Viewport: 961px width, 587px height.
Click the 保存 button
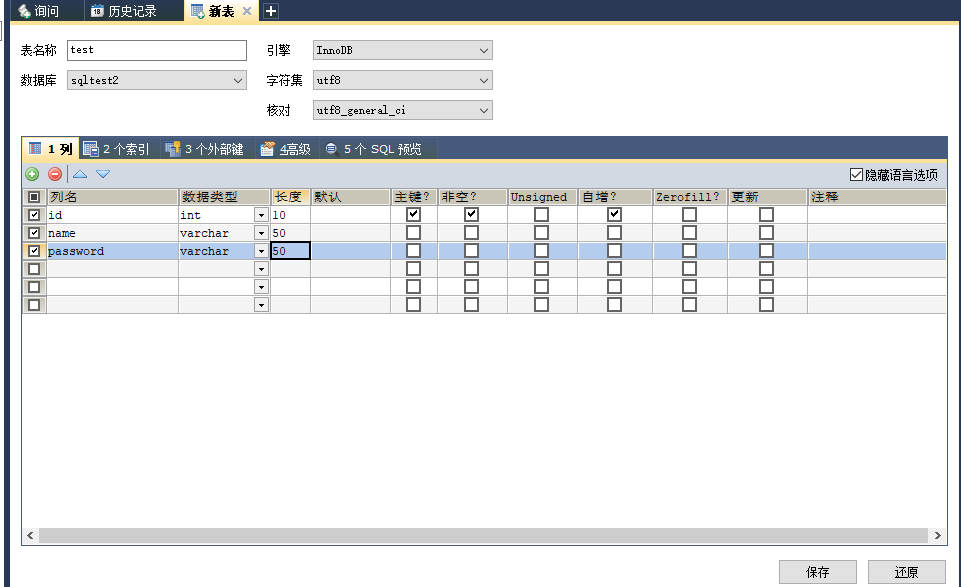pyautogui.click(x=818, y=572)
